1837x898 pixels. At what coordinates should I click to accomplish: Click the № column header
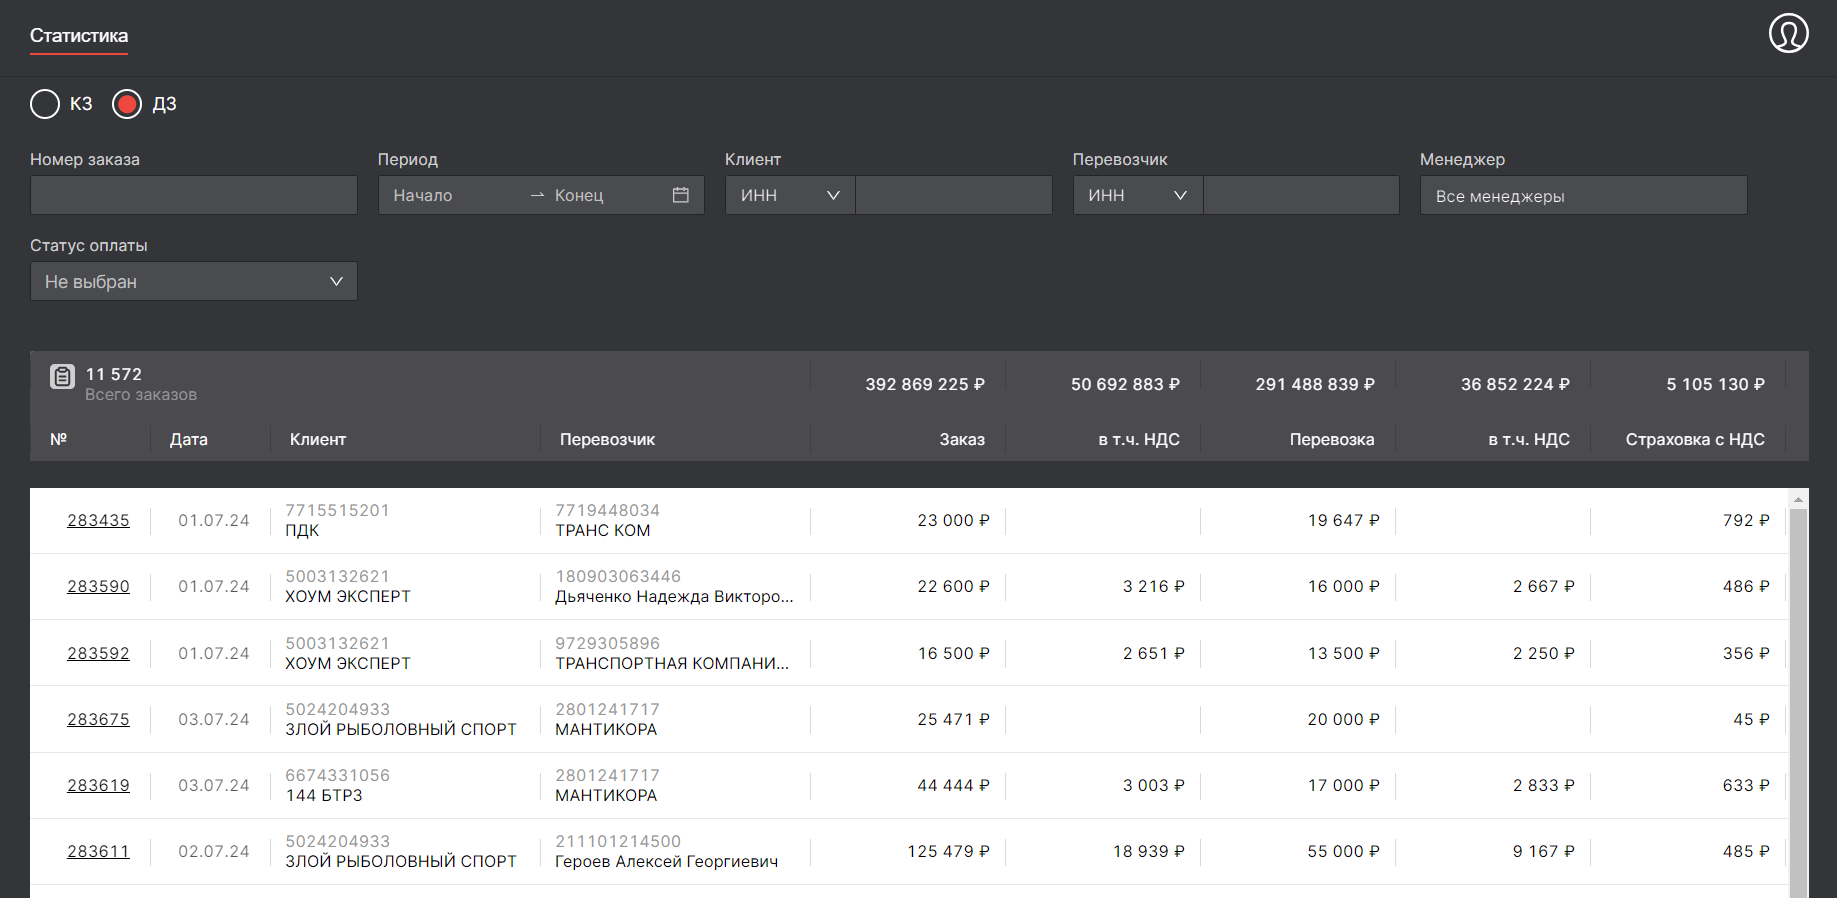coord(59,439)
